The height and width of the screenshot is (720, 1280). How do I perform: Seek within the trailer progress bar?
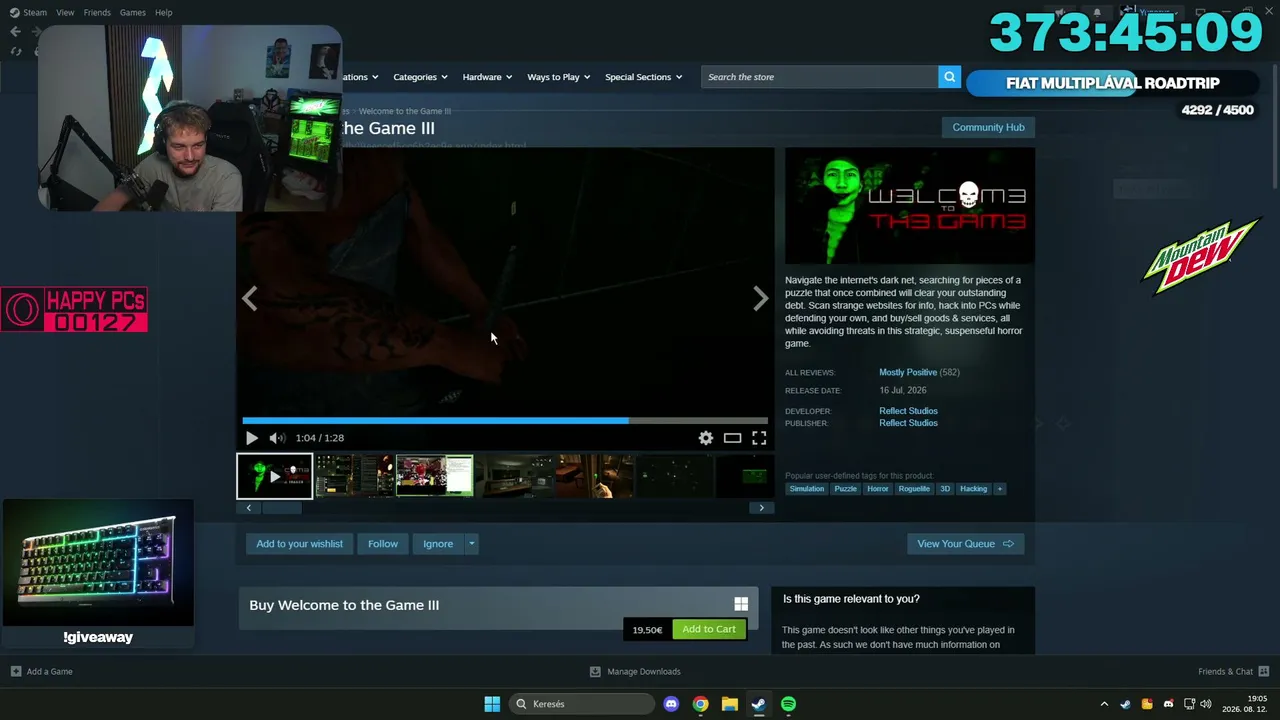[x=505, y=421]
